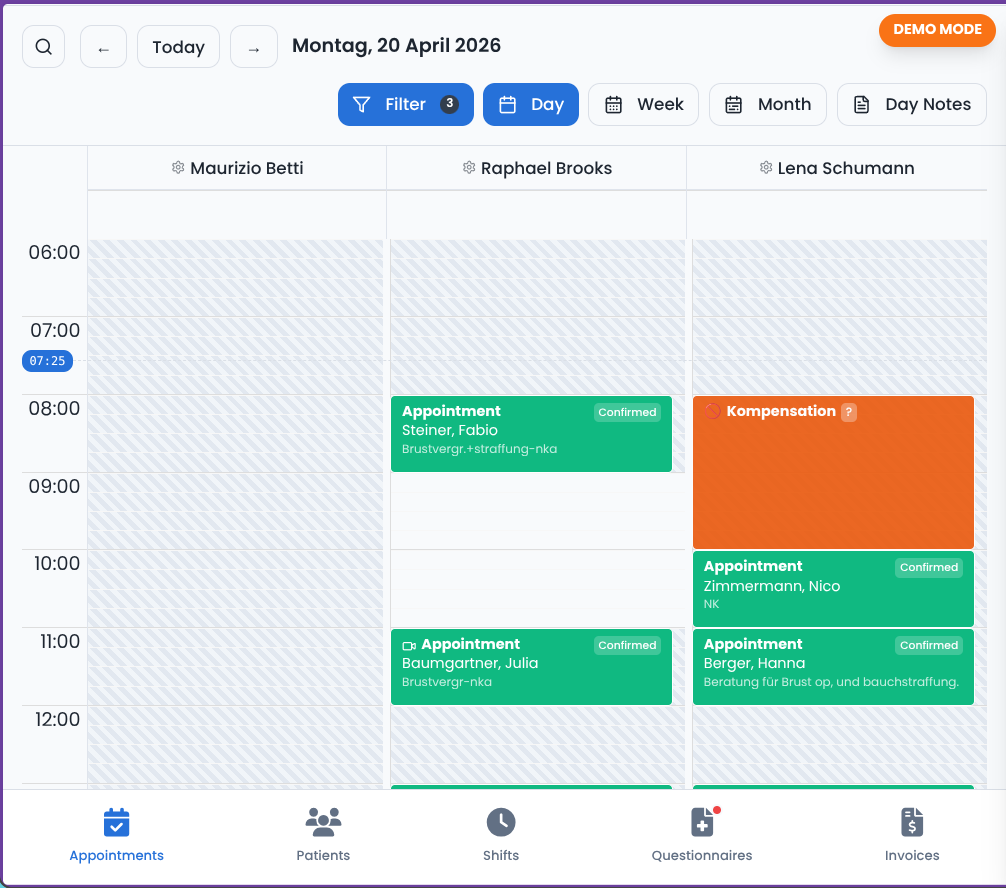Open the search magnifier icon
The width and height of the screenshot is (1006, 888).
coord(44,46)
